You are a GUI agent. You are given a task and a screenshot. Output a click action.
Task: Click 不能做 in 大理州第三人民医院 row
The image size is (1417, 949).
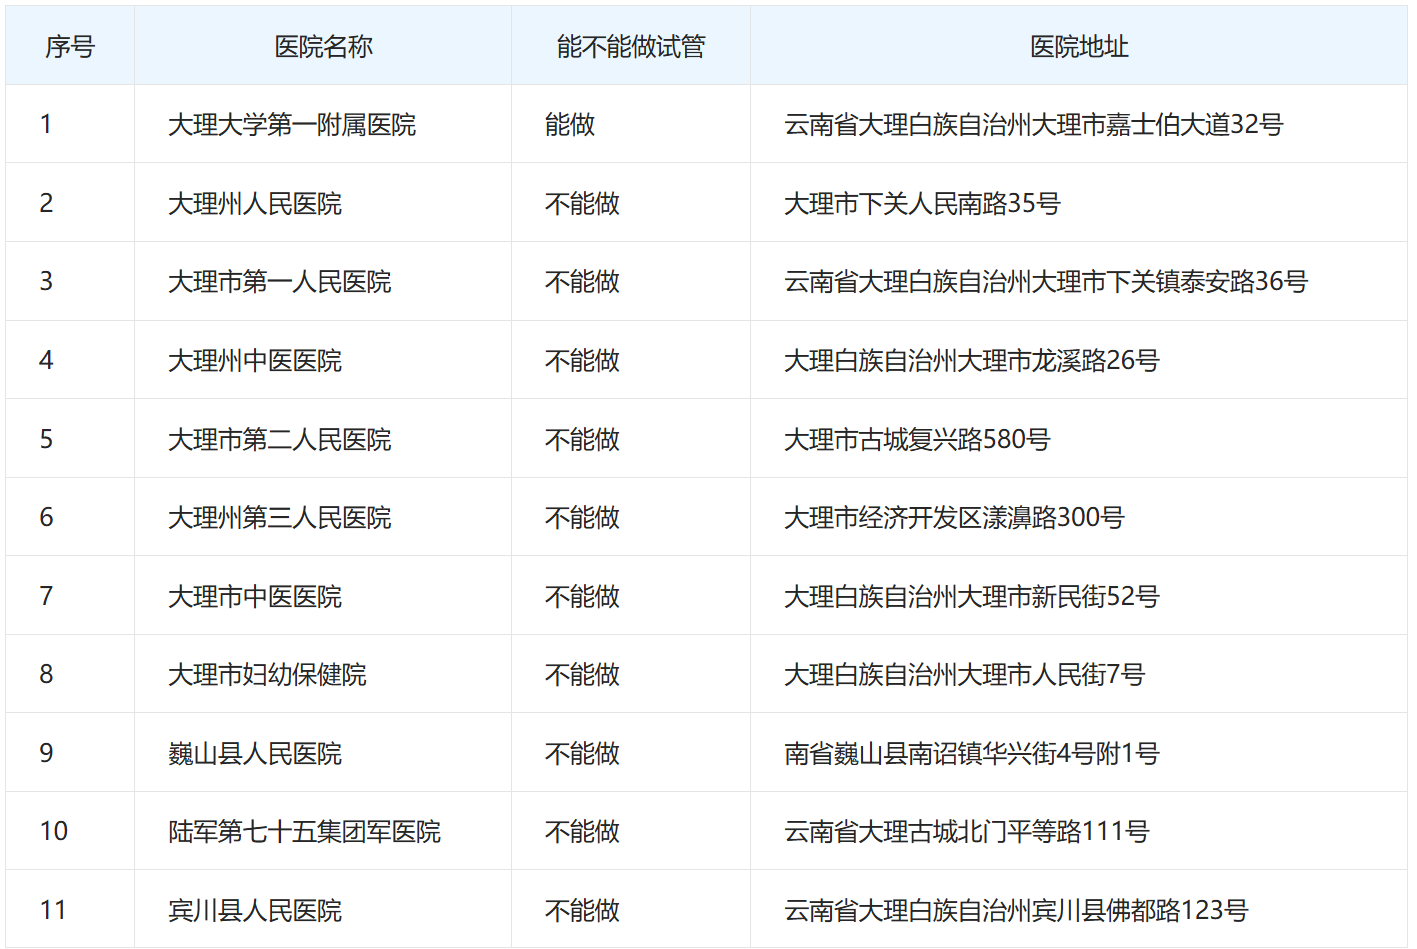(x=582, y=517)
